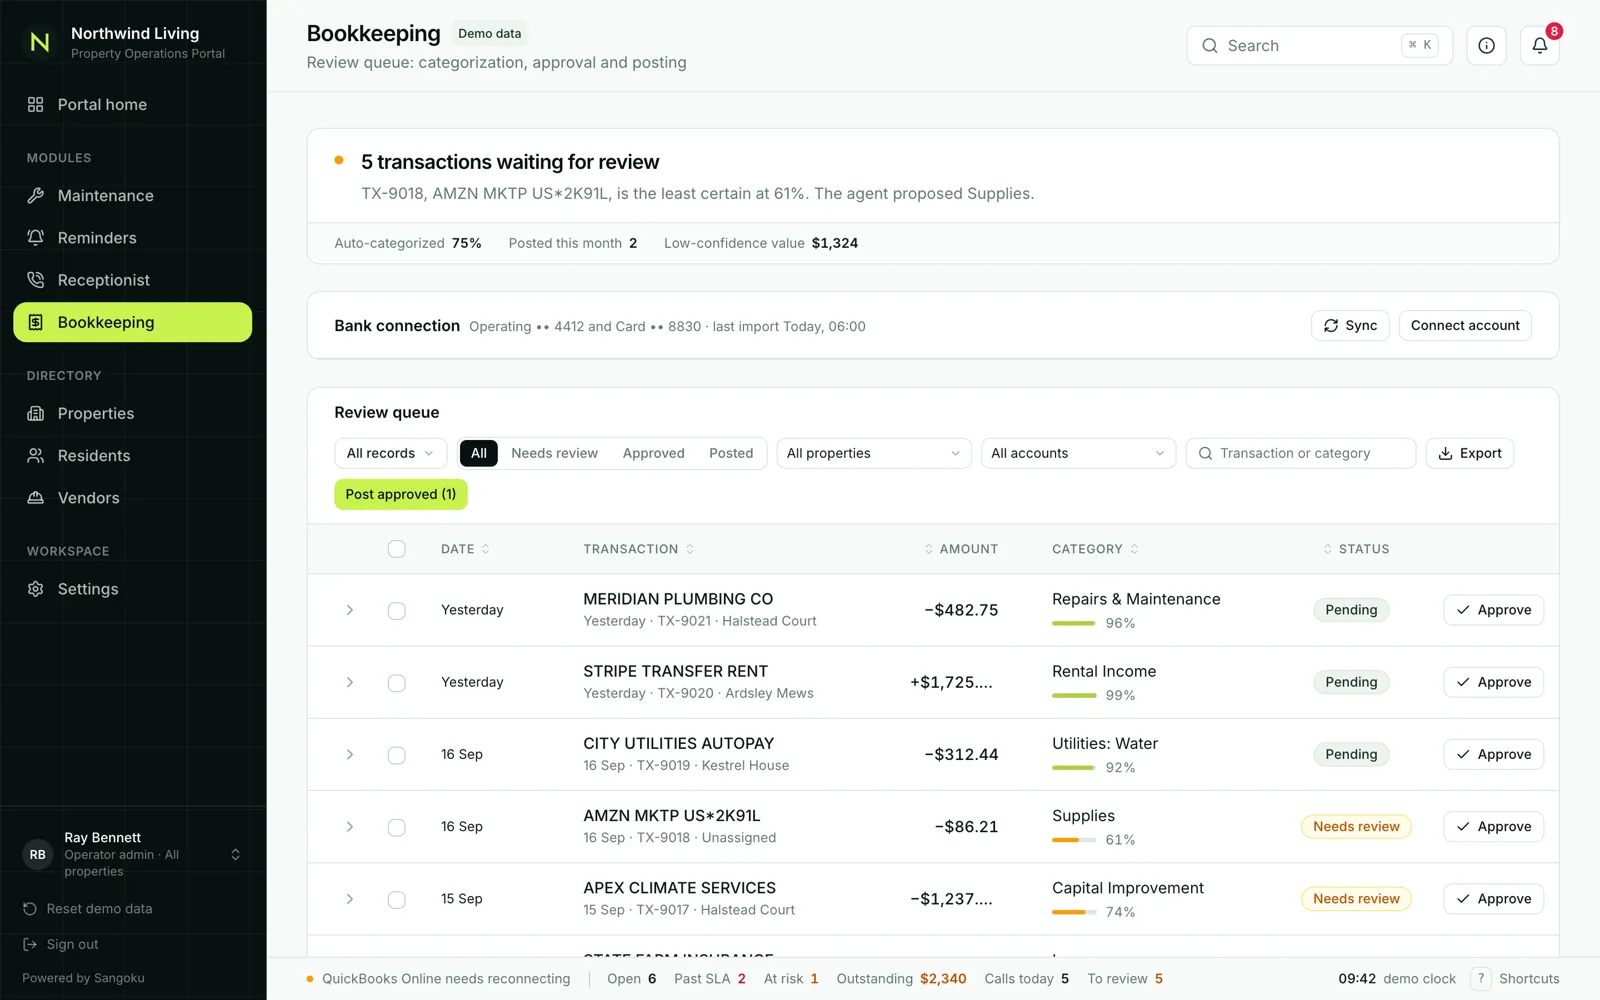This screenshot has height=1000, width=1600.
Task: Check the AMZN MKTP US*2K91L row checkbox
Action: 397,827
